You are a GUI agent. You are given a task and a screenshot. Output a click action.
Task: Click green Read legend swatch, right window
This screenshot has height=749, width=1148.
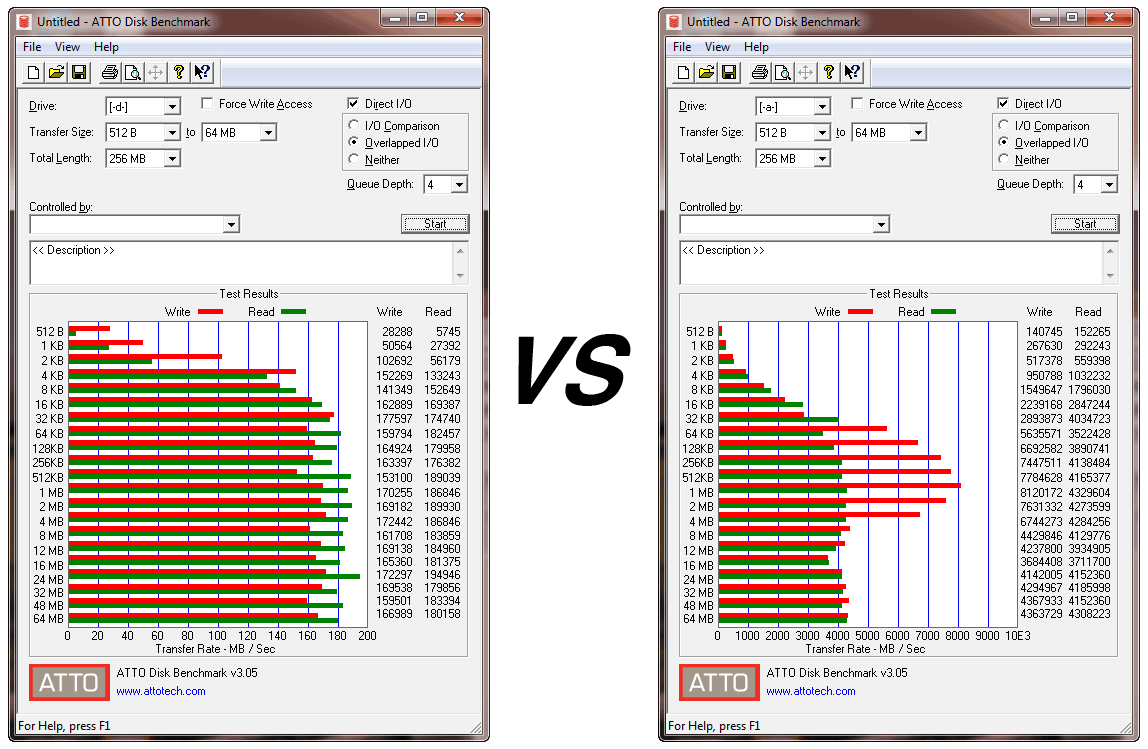[x=944, y=312]
